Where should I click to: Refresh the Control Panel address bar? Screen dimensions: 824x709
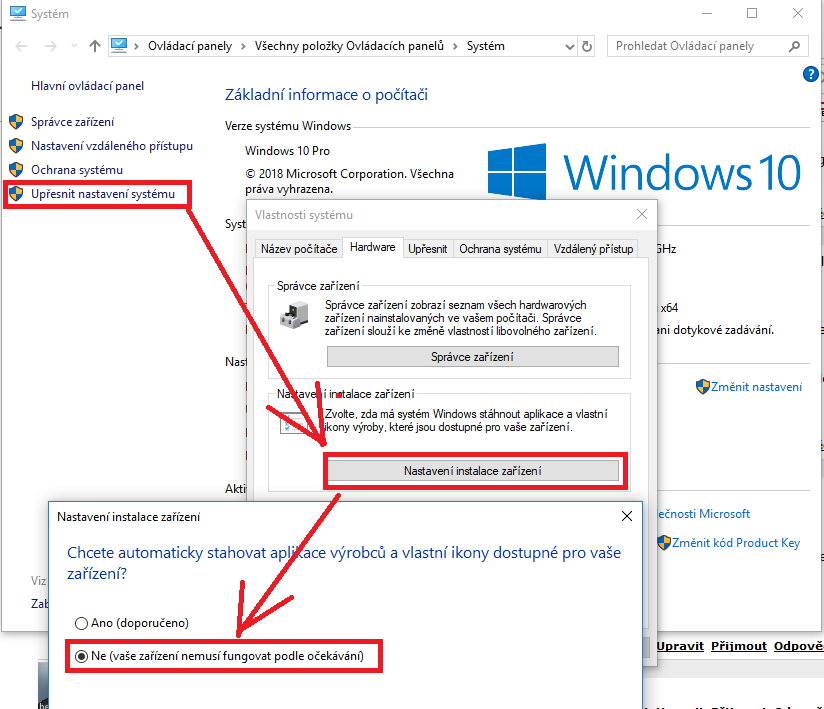(586, 46)
